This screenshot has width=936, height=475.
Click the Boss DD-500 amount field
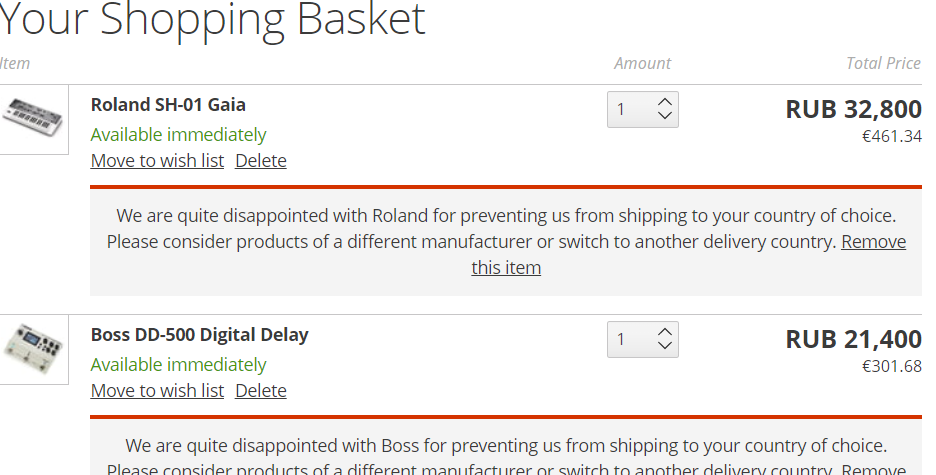pos(642,339)
